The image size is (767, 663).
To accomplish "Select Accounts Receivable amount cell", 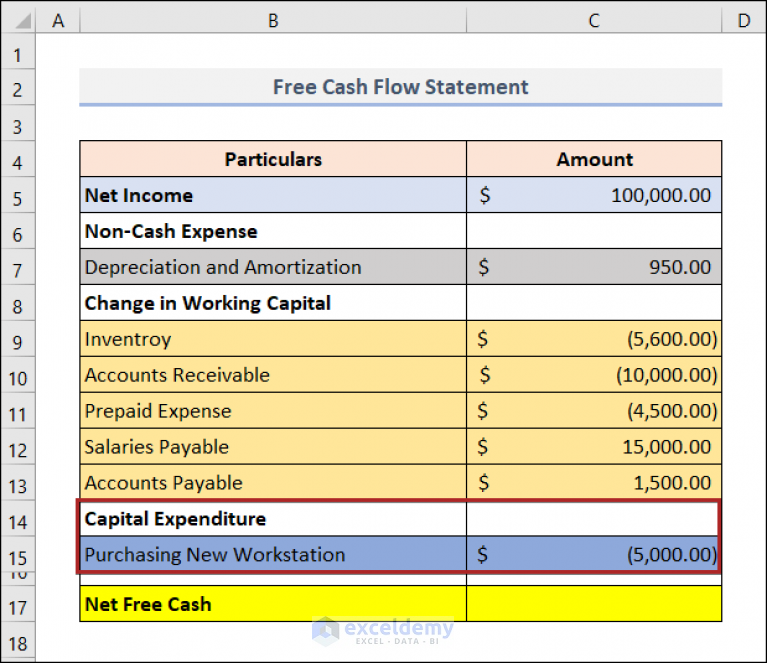I will click(x=594, y=376).
